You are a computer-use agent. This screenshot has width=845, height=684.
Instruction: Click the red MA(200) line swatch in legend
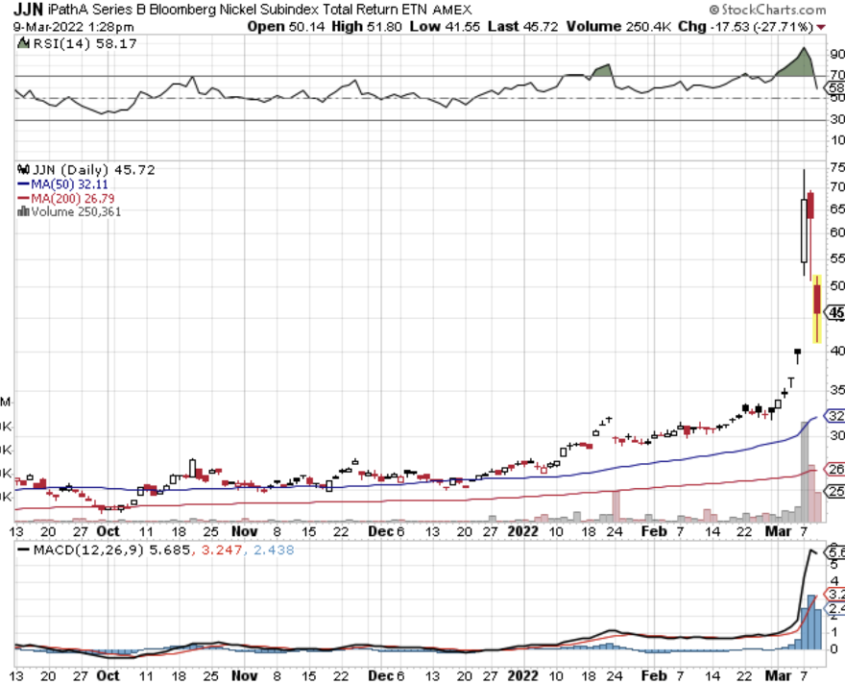tap(23, 198)
